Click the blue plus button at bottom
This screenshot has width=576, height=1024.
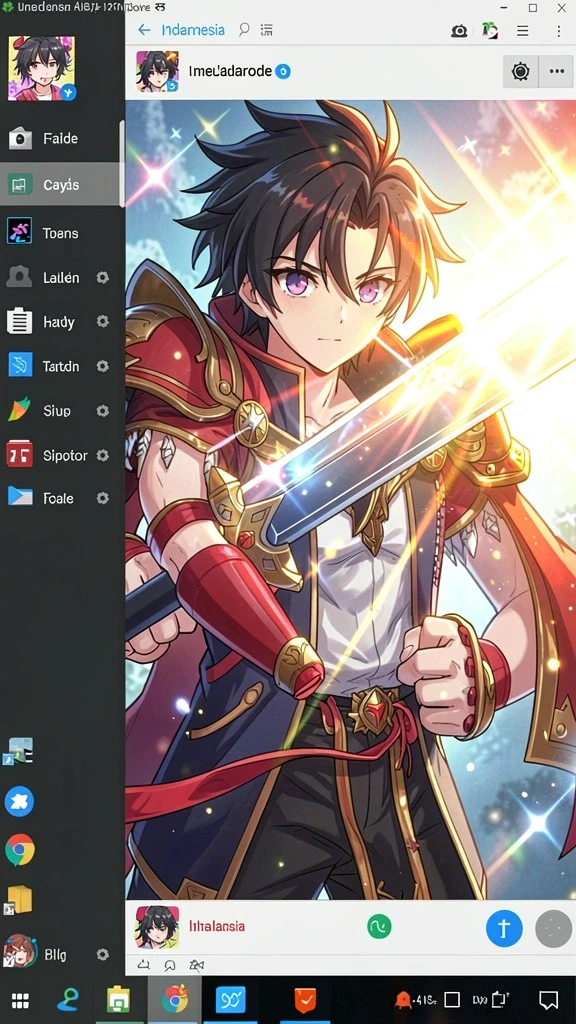pos(504,928)
